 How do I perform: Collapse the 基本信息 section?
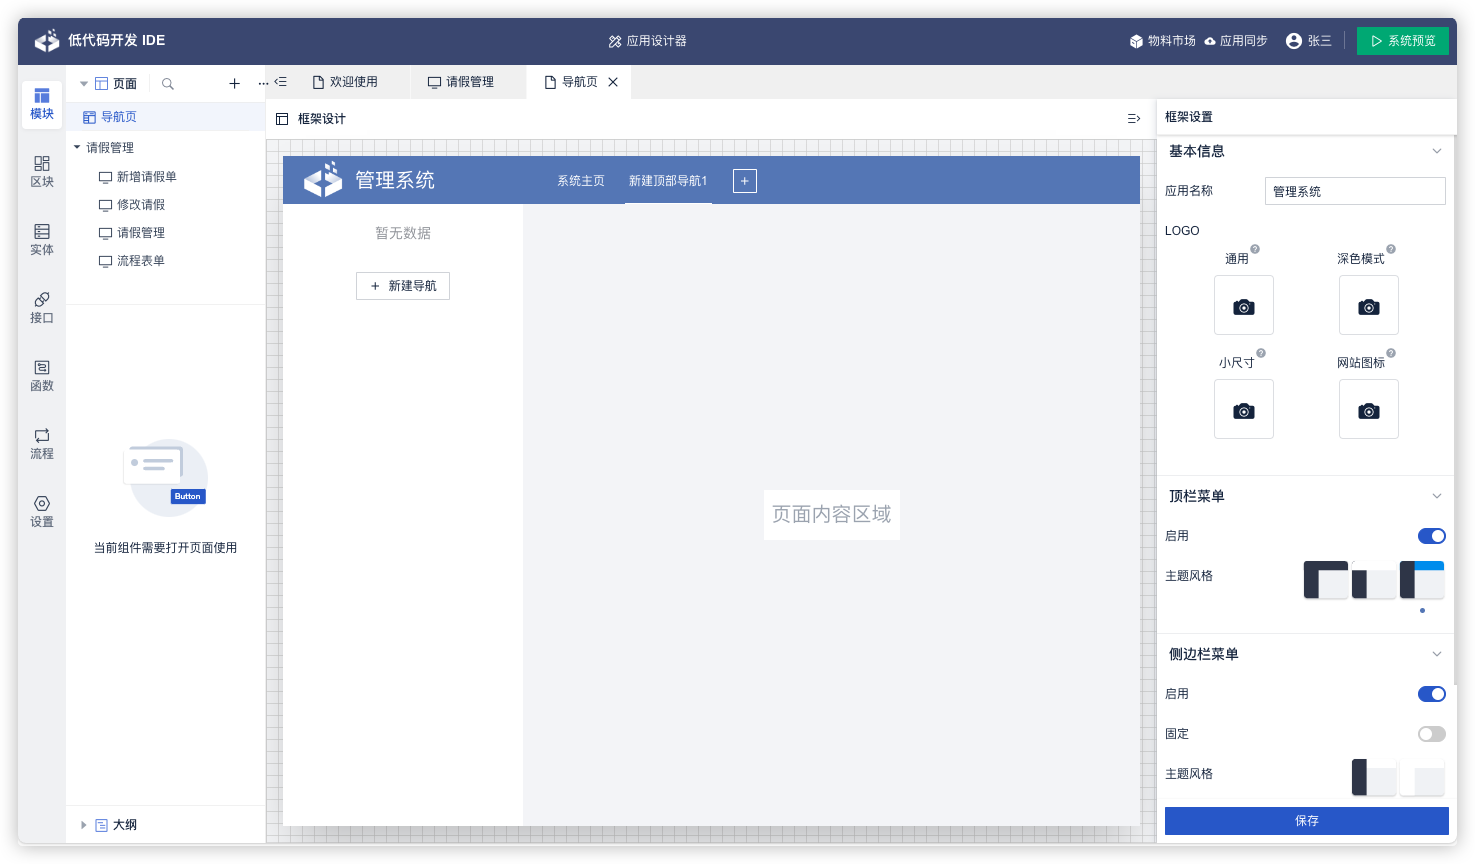click(1436, 151)
